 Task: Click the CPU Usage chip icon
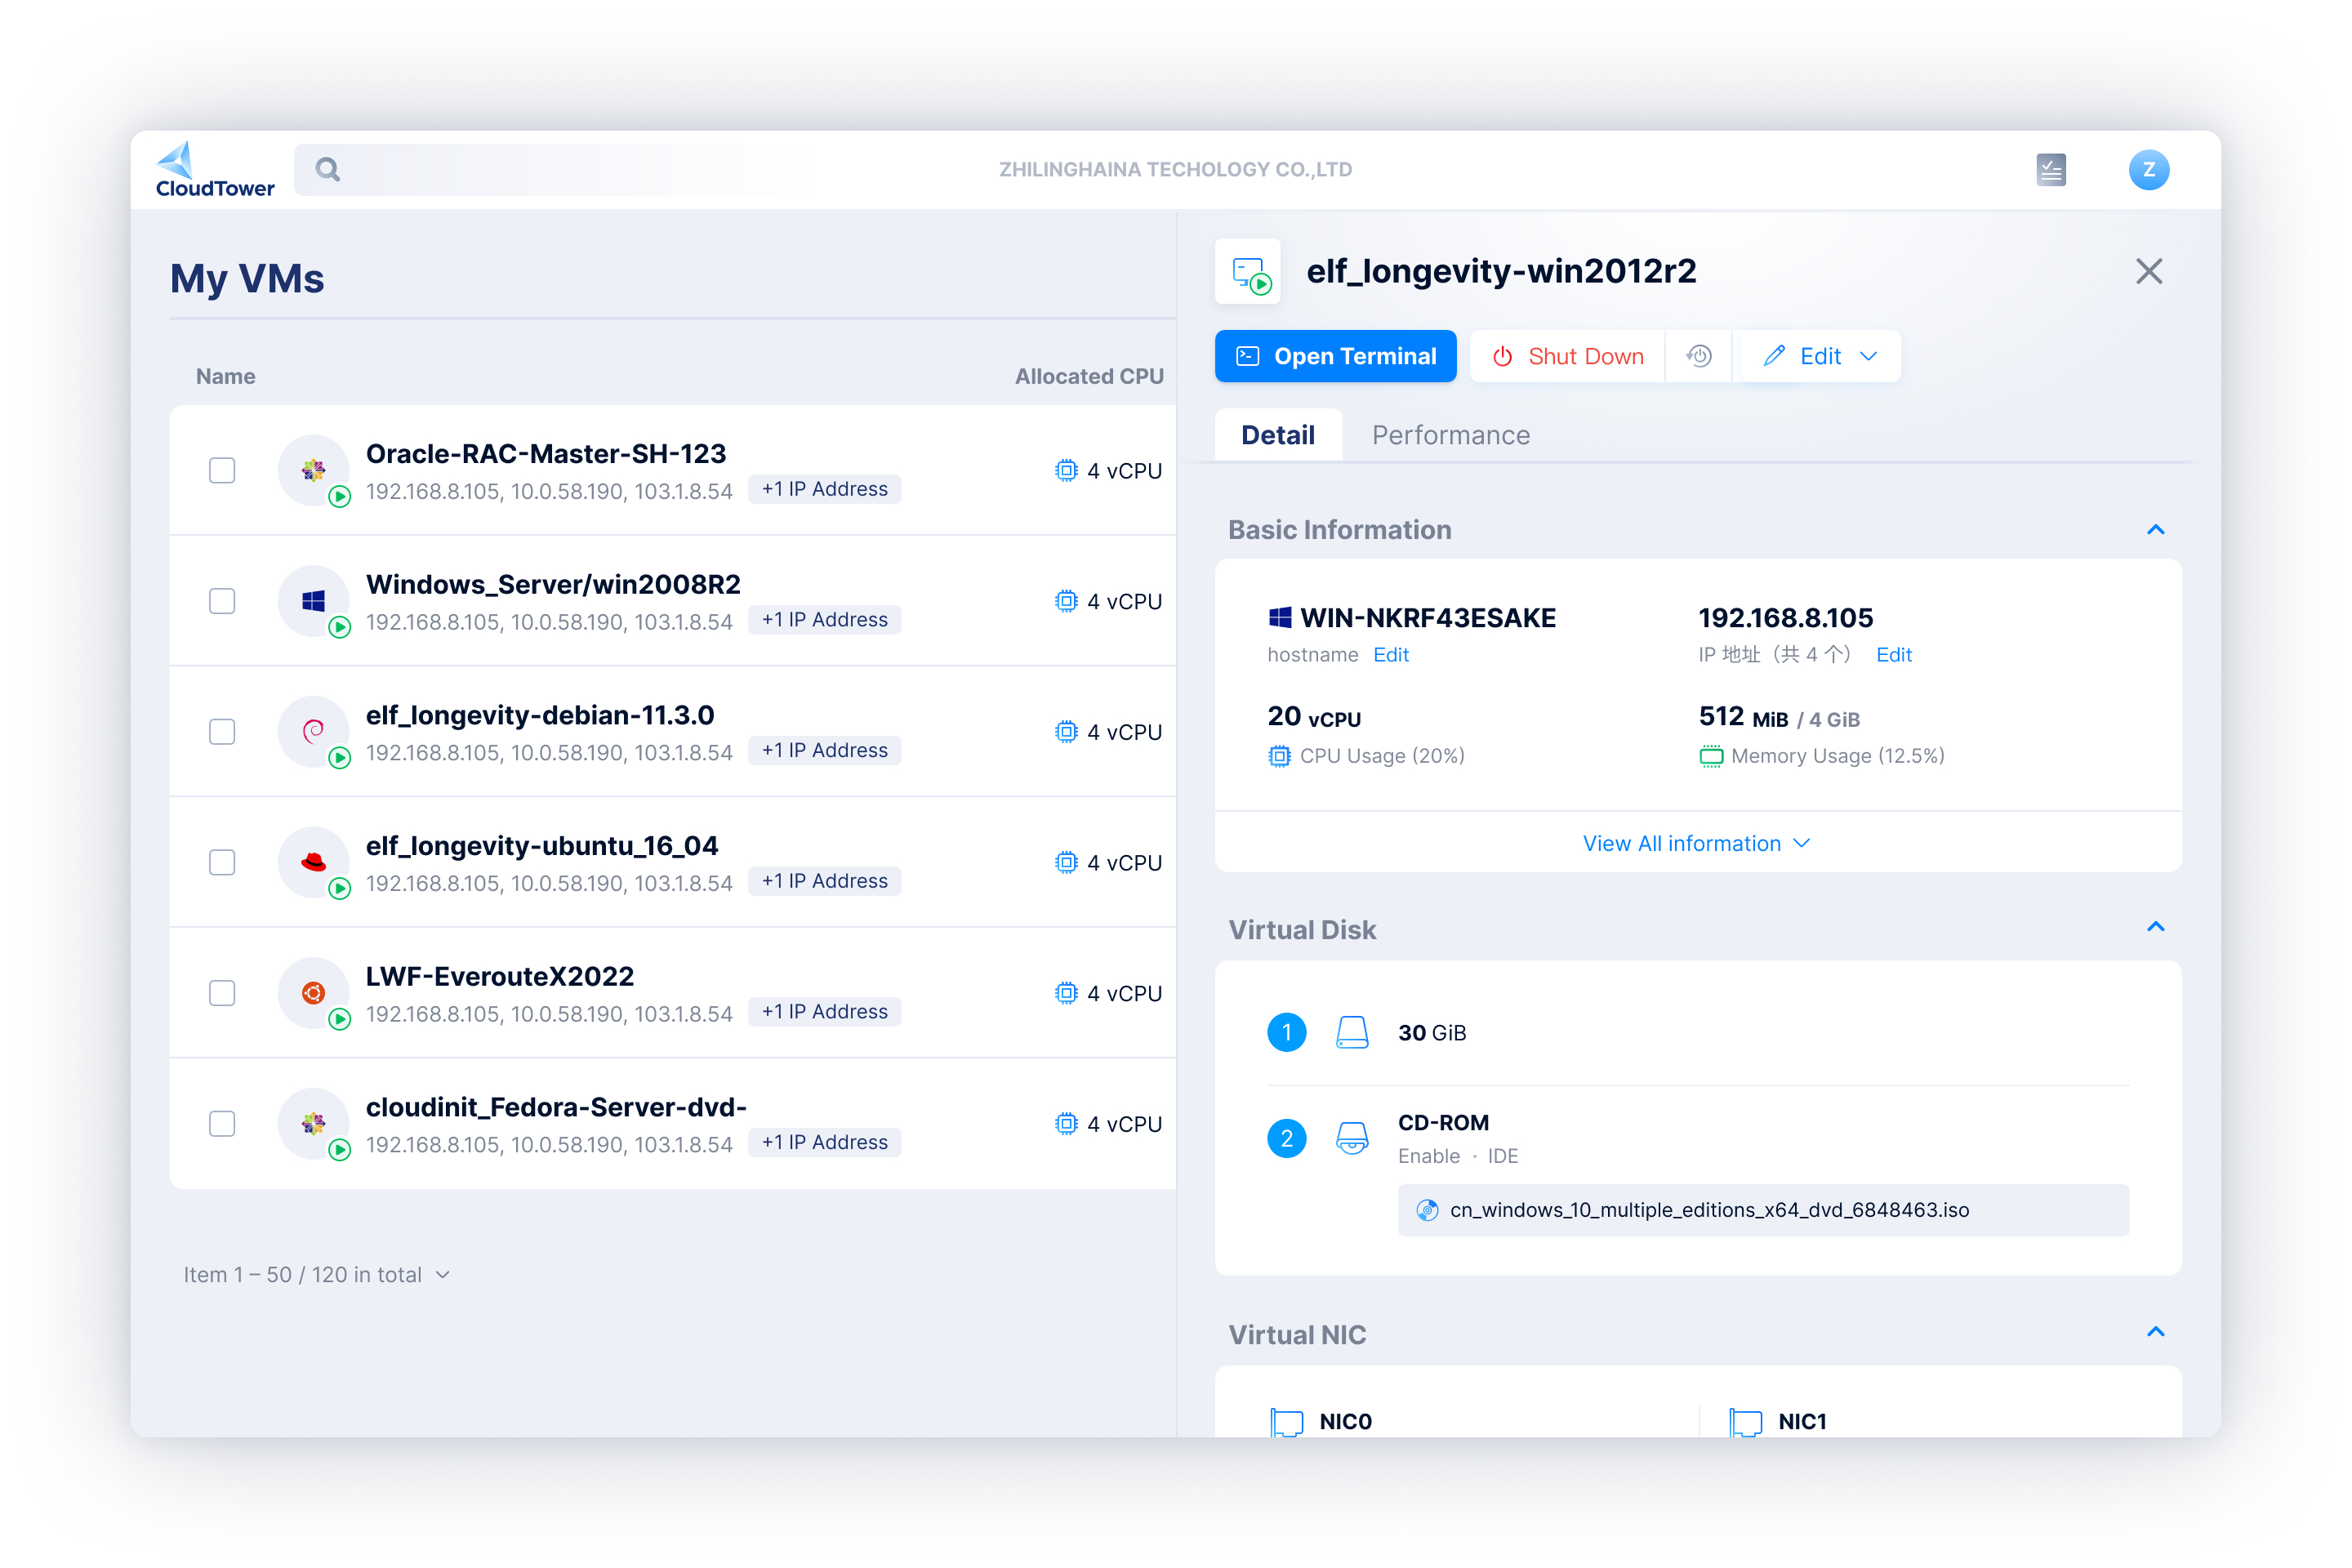pyautogui.click(x=1279, y=756)
